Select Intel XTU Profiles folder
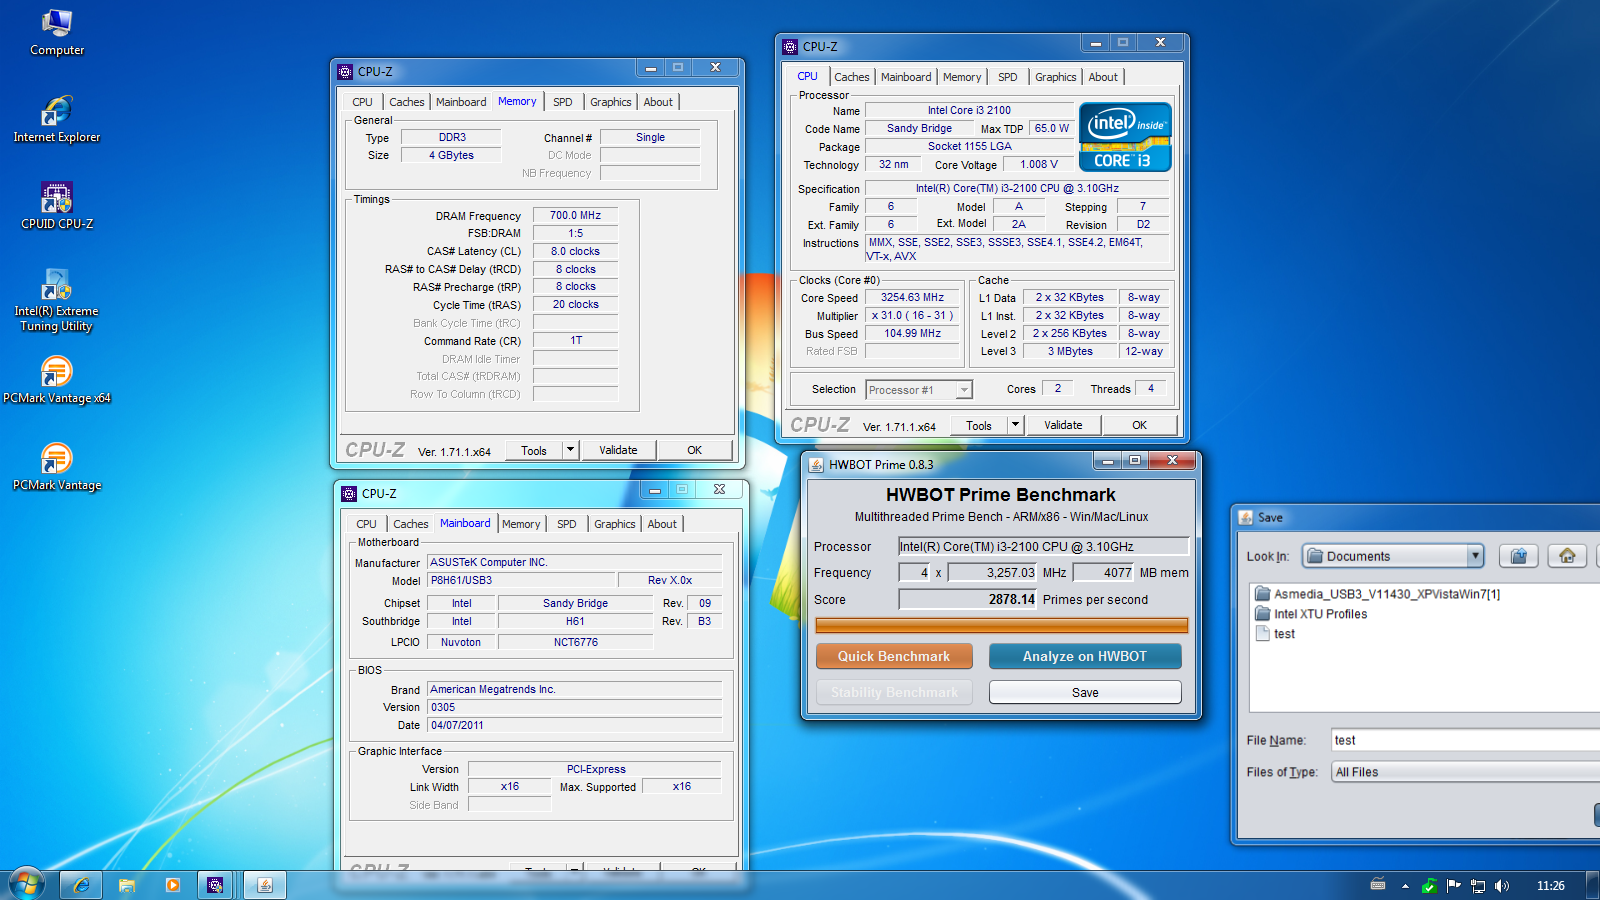The width and height of the screenshot is (1600, 900). coord(1311,614)
